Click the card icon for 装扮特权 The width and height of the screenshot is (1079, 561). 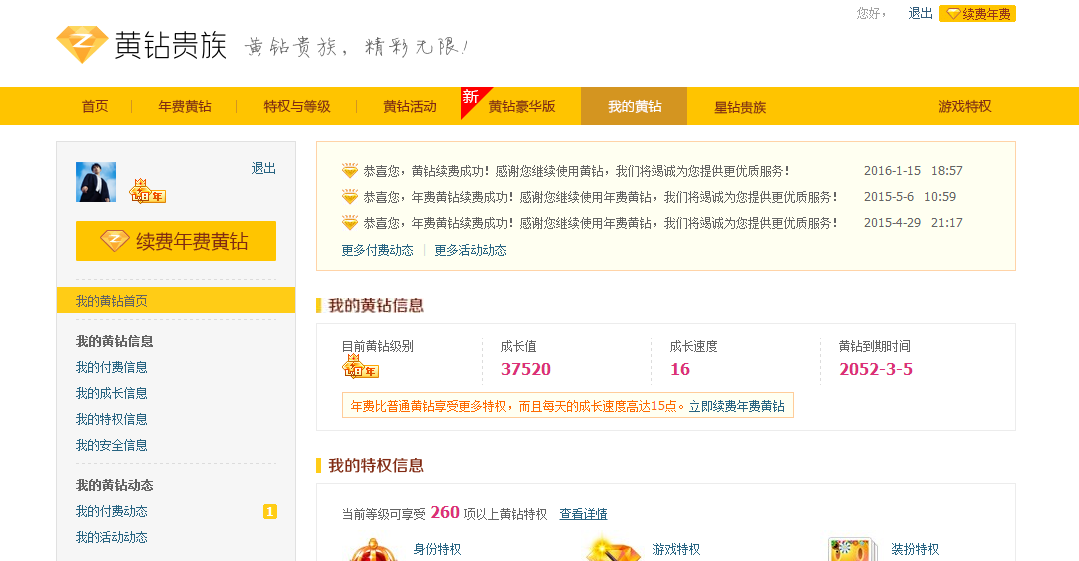853,549
